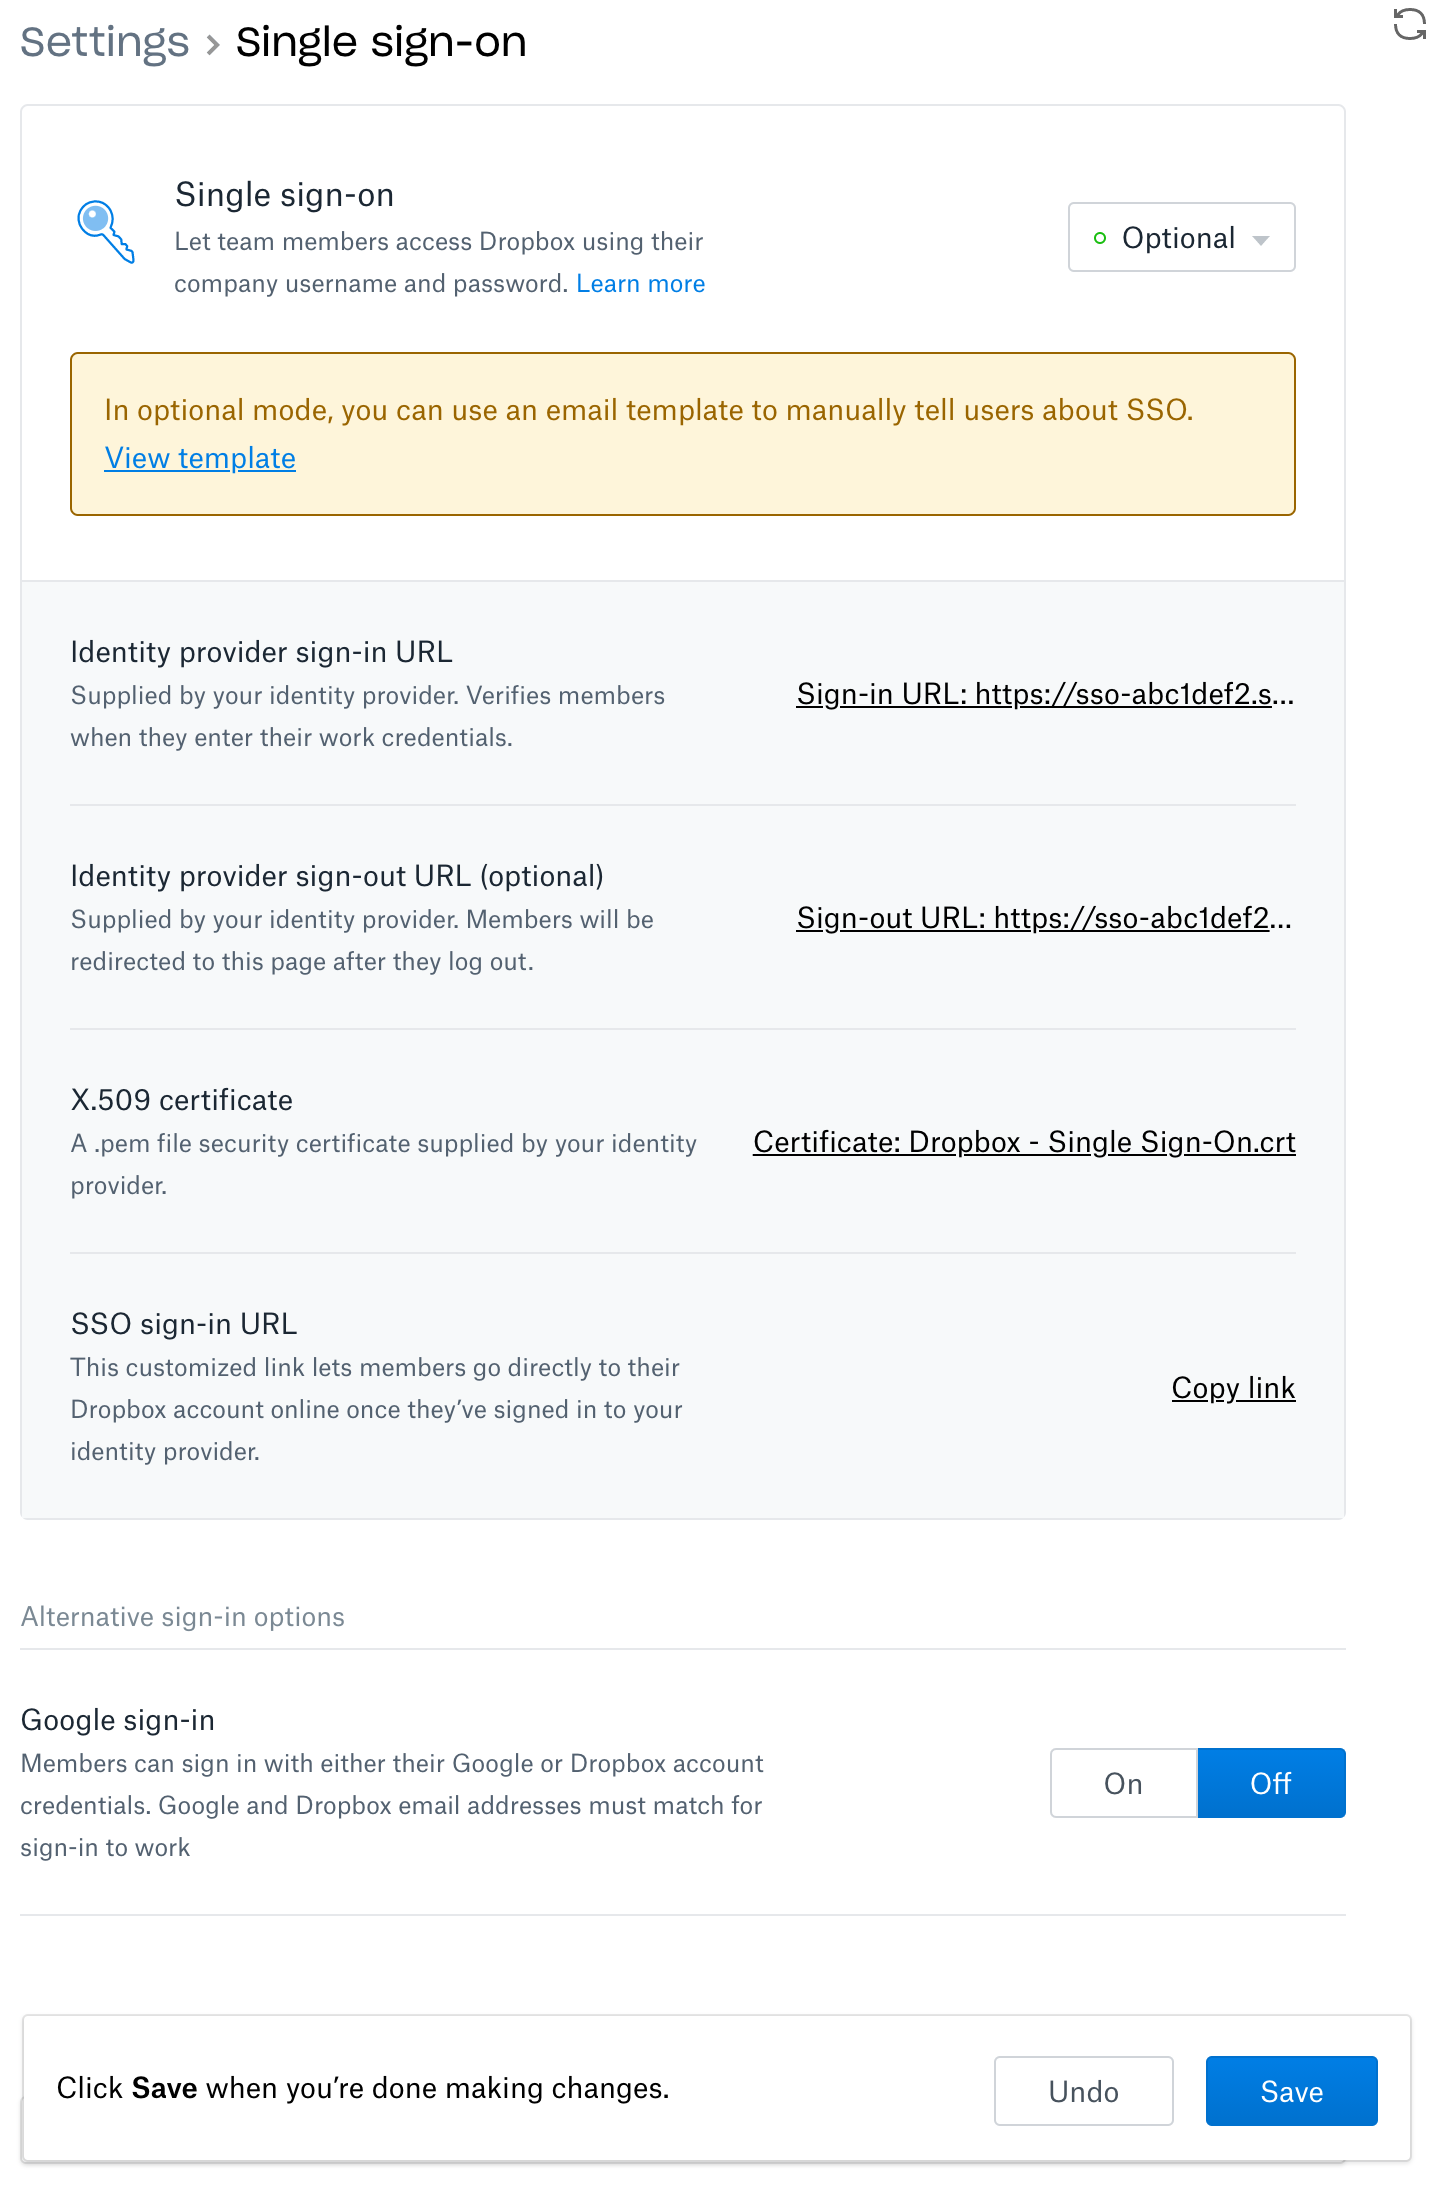Enable Google sign-in by selecting On
1440x2204 pixels.
tap(1123, 1783)
